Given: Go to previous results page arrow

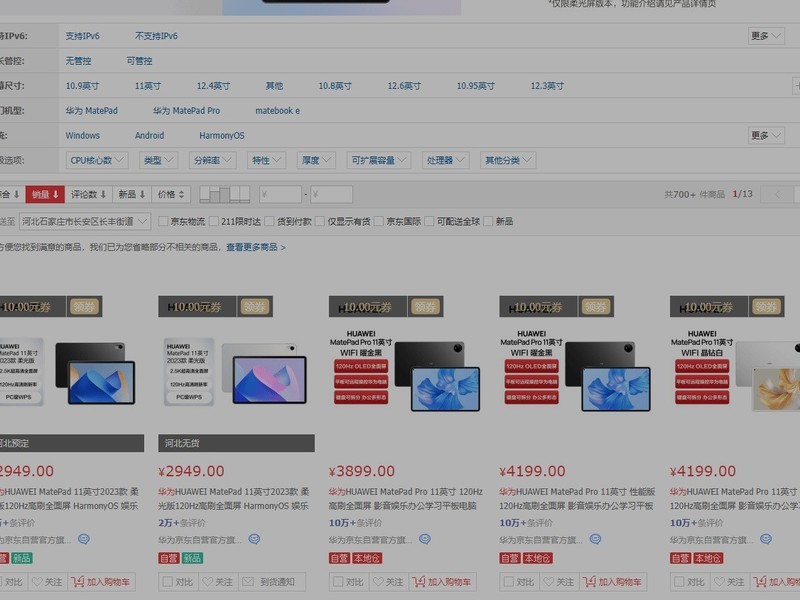Looking at the screenshot, I should click(x=778, y=194).
